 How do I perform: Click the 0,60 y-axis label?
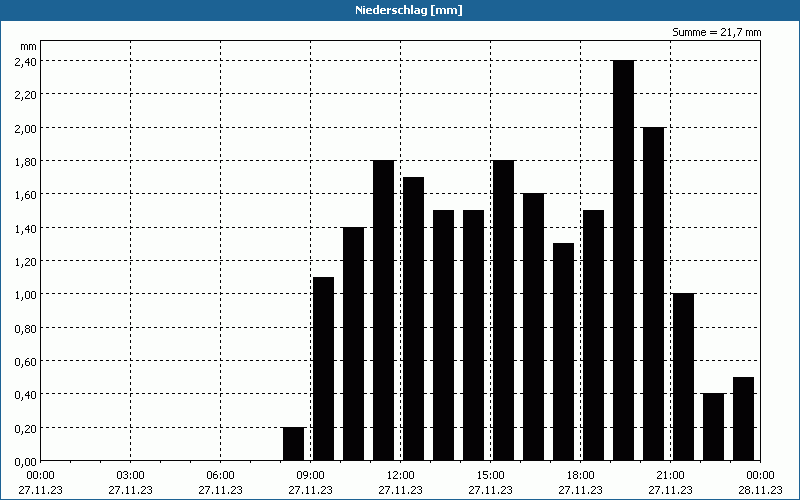25,361
